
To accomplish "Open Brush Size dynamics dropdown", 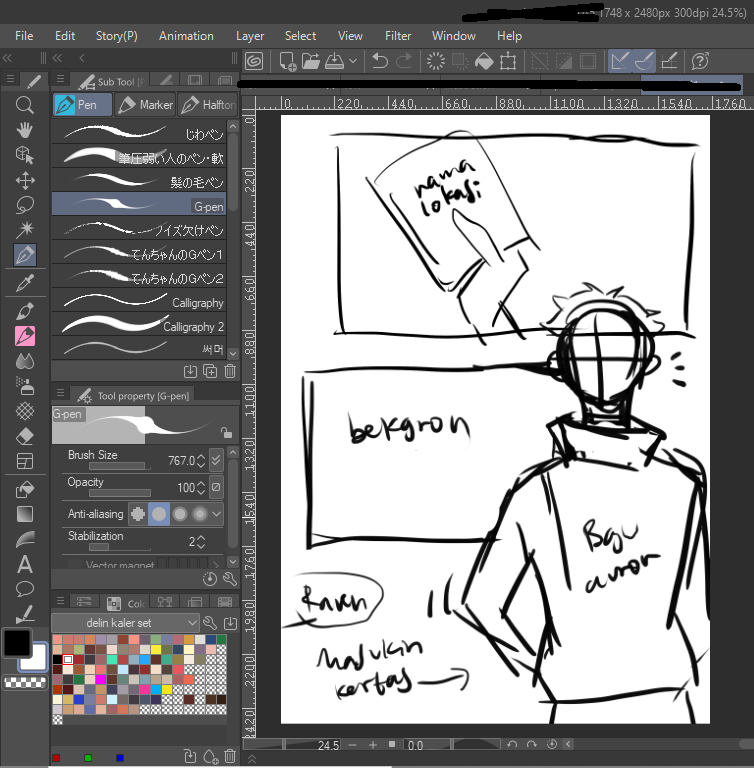I will 216,460.
